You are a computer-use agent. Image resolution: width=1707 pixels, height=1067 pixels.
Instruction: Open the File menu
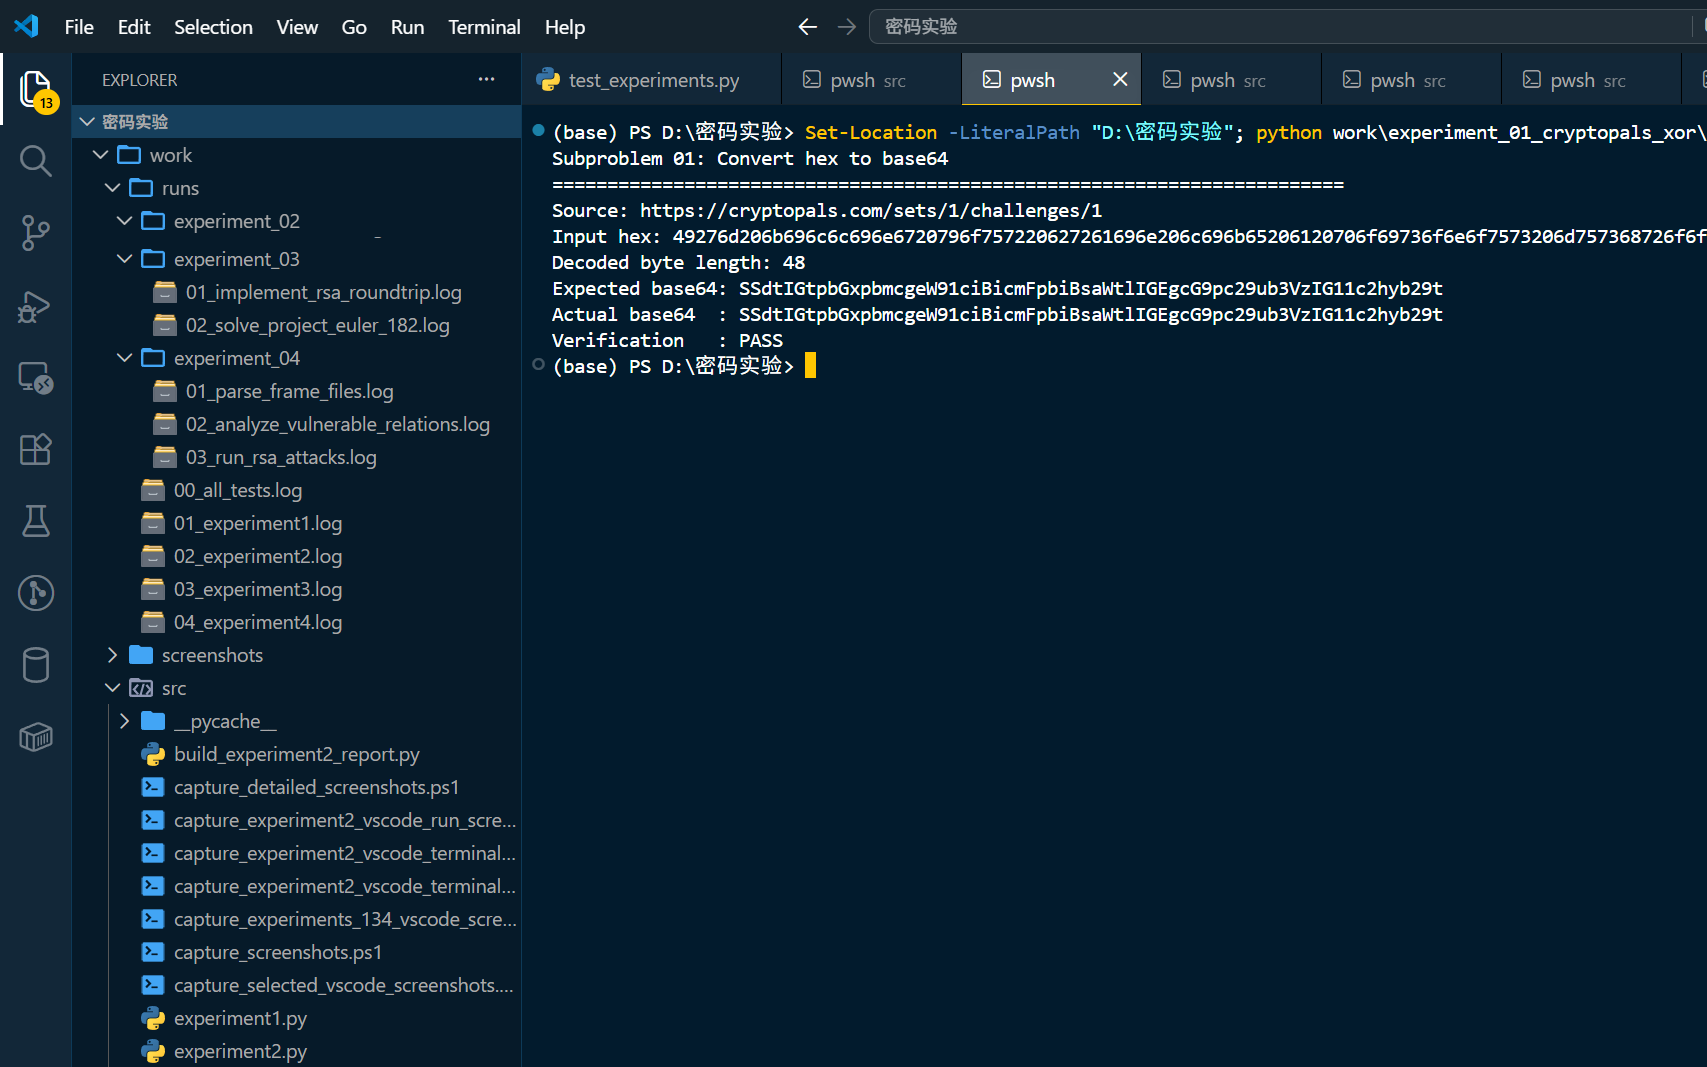coord(79,27)
